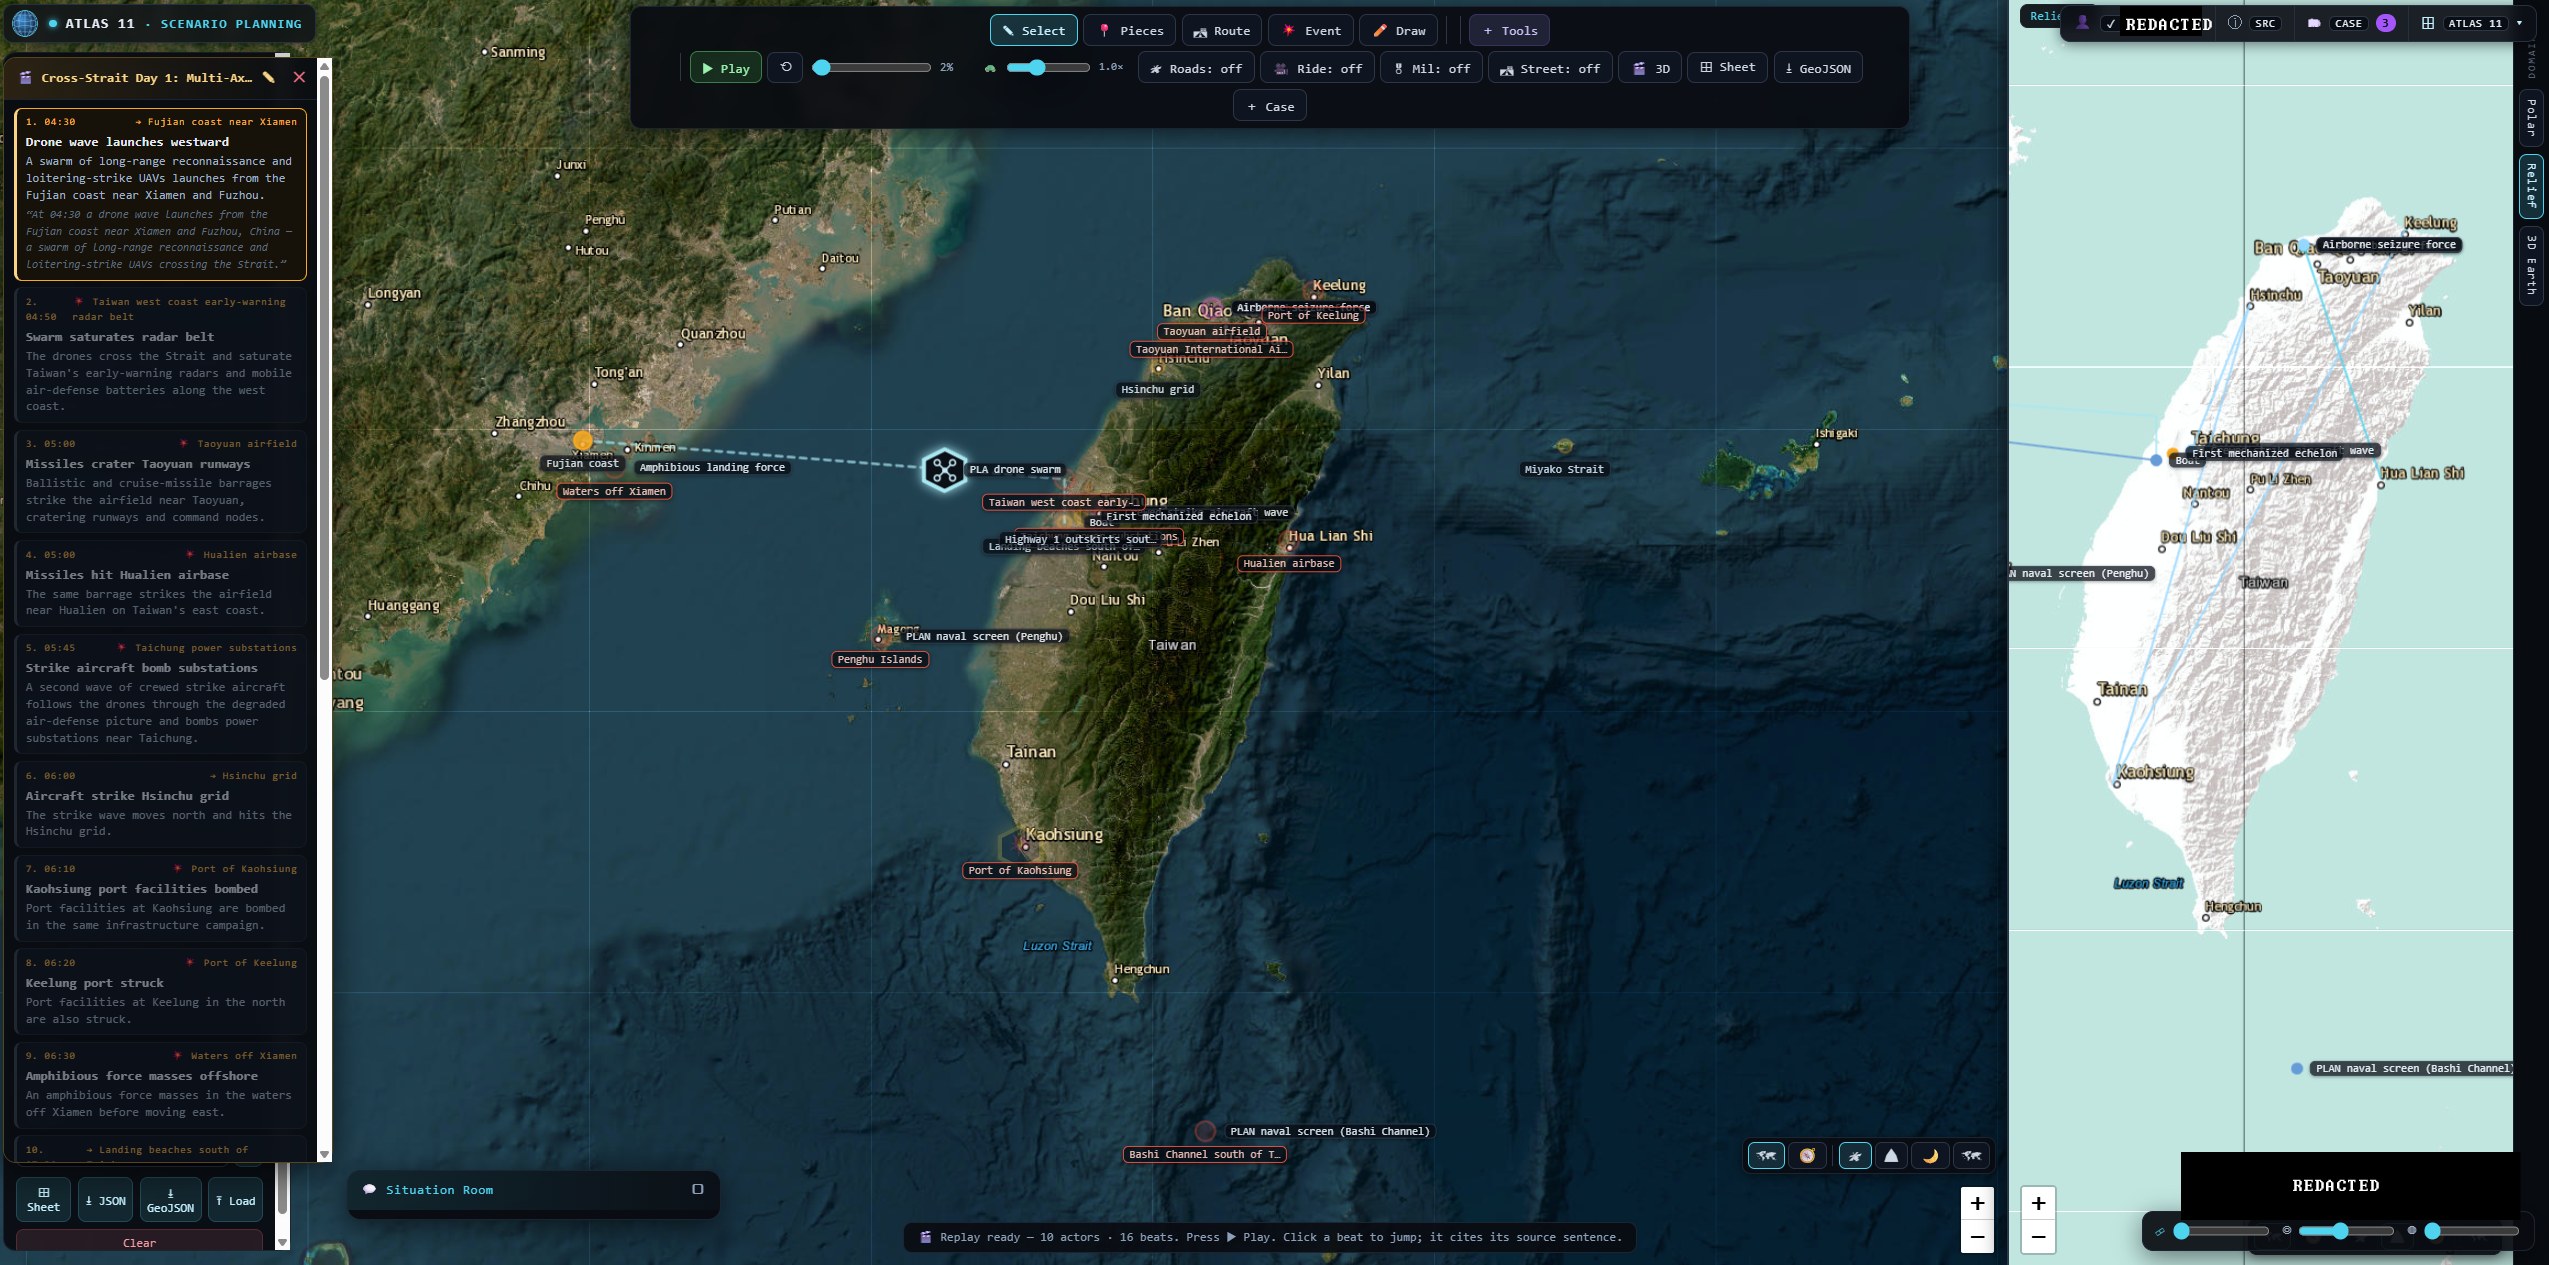This screenshot has height=1265, width=2549.
Task: Reset replay with circular arrow icon
Action: [x=786, y=67]
